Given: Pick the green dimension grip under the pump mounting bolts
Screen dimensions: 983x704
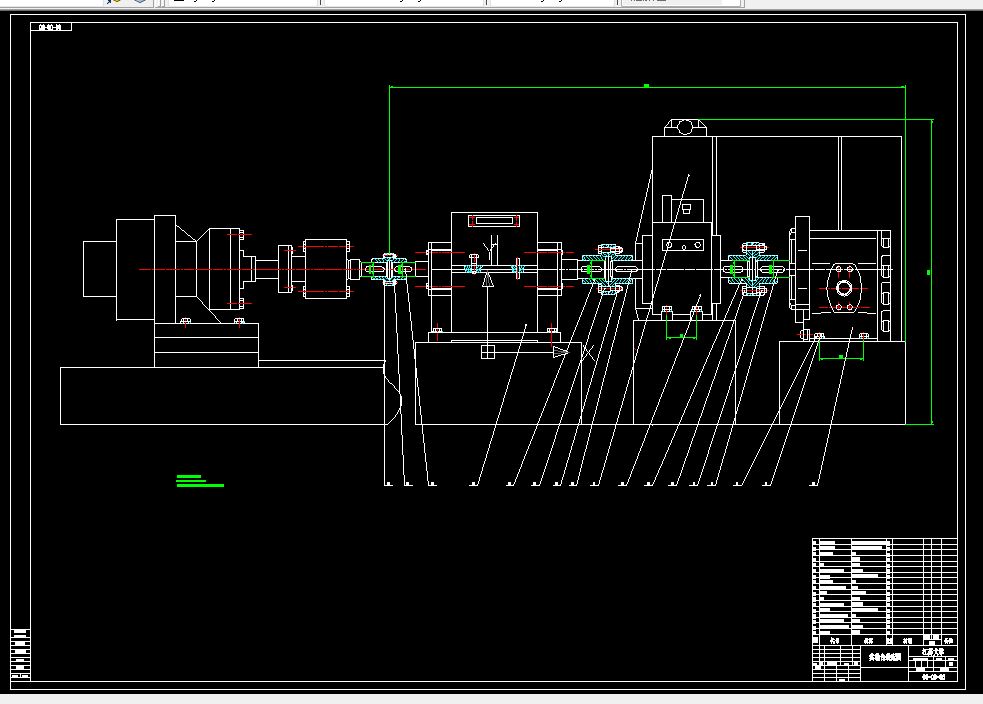Looking at the screenshot, I should coord(841,357).
